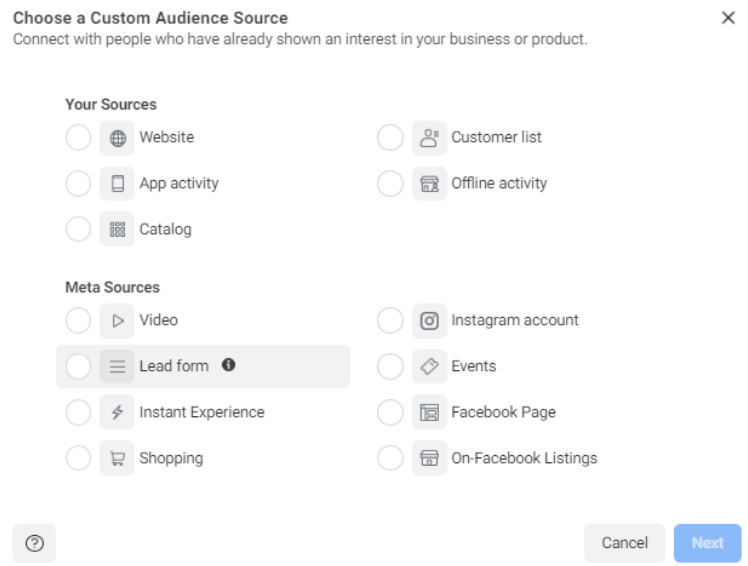Open info tooltip next to Lead form
The image size is (748, 566).
(x=228, y=366)
